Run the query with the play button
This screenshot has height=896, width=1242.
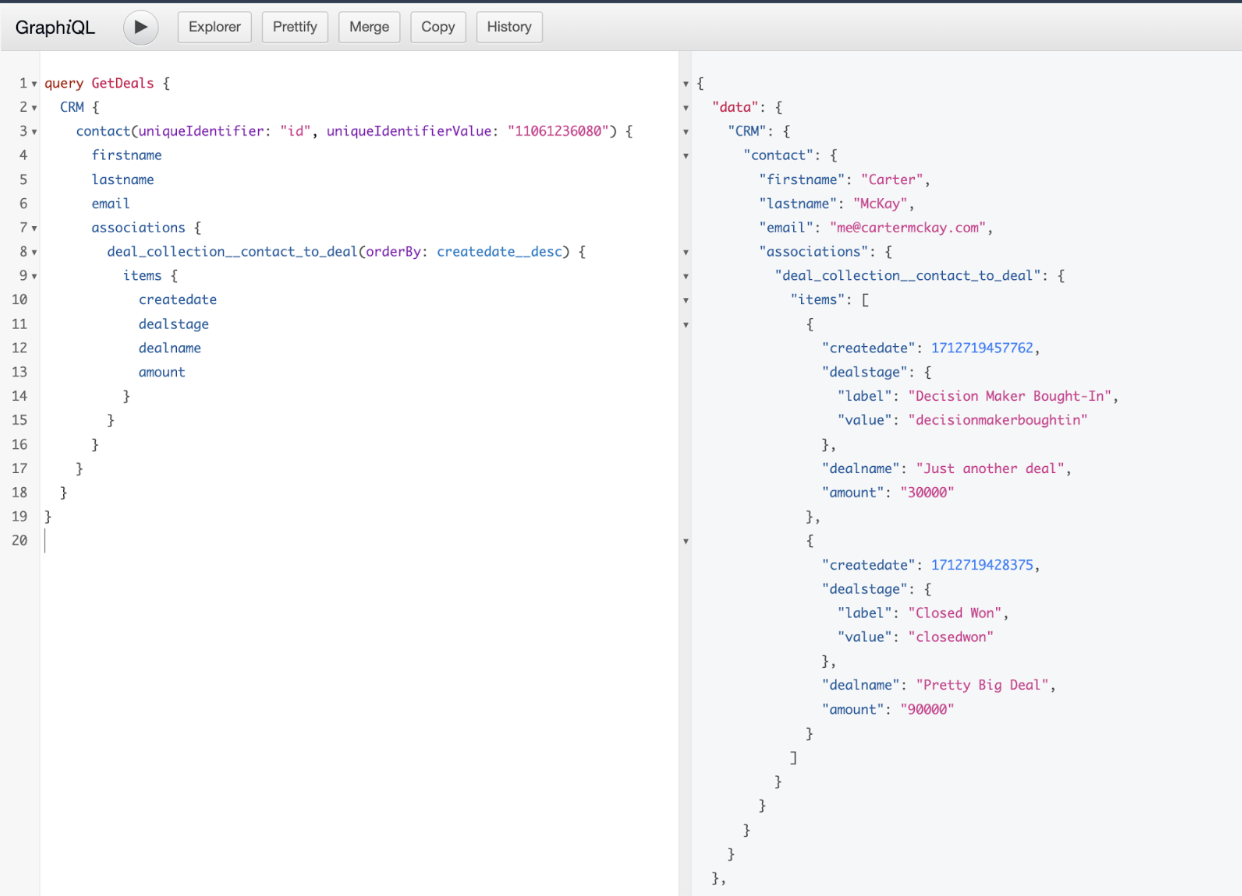[141, 27]
